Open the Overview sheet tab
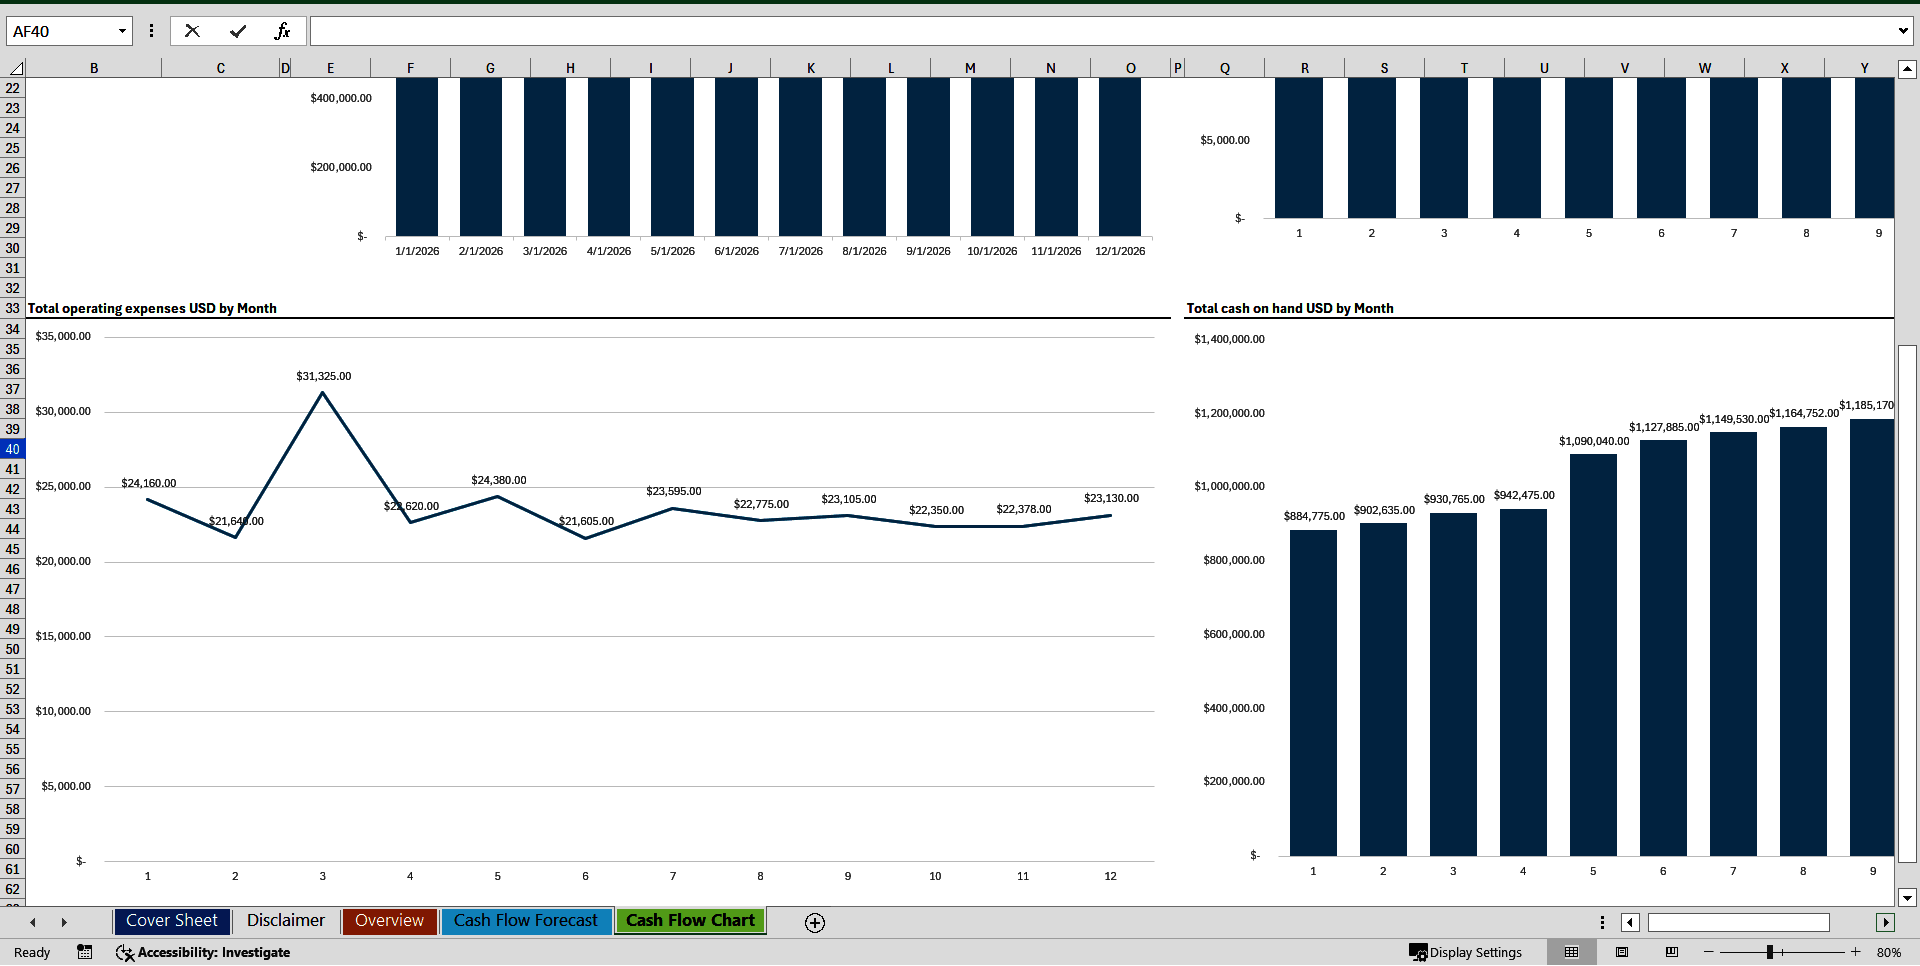 pos(389,920)
